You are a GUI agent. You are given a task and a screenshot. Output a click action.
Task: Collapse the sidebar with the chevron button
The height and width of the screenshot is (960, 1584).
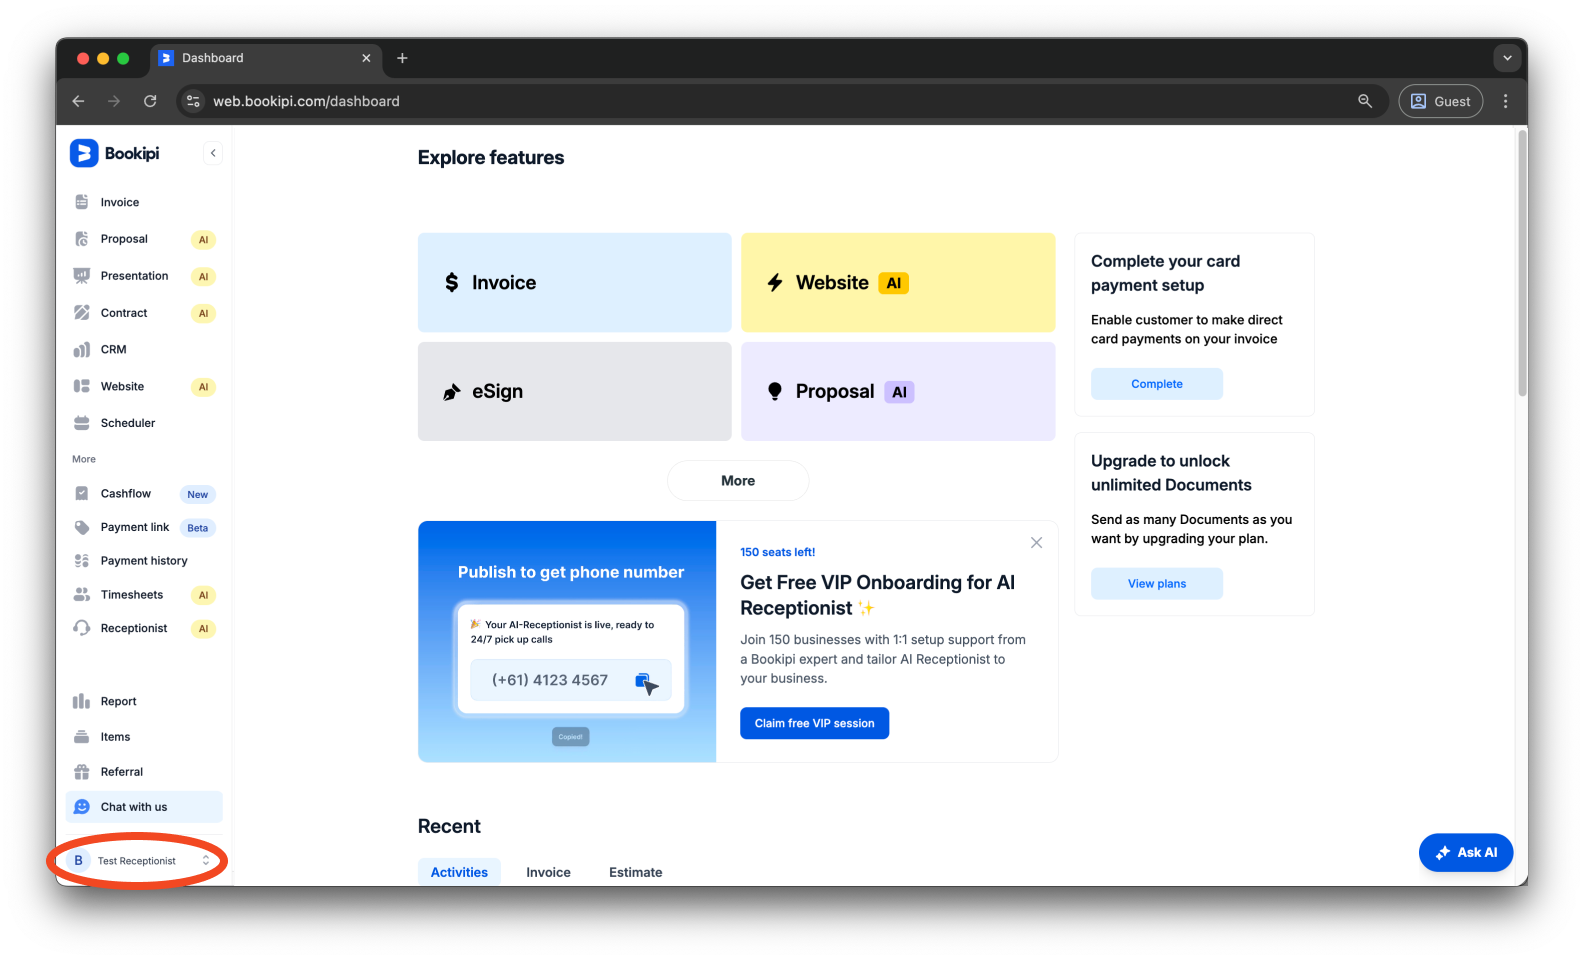(213, 153)
